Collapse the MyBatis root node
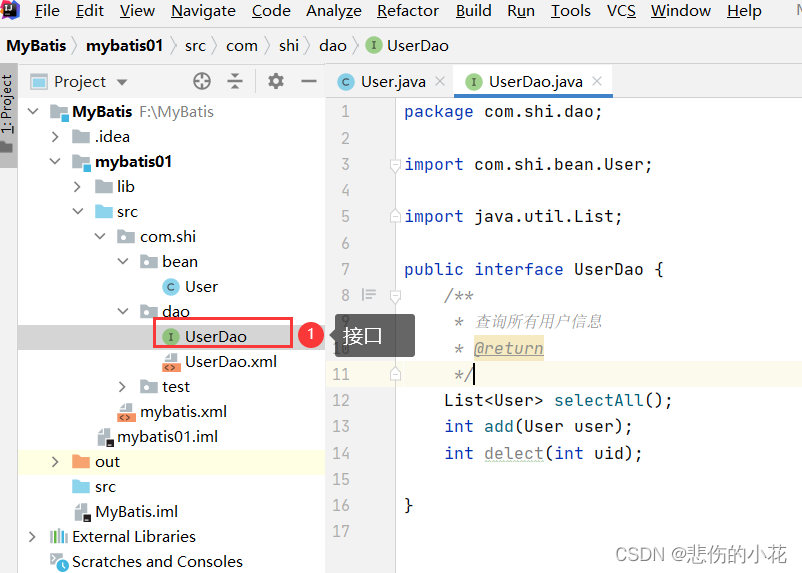 click(x=33, y=111)
